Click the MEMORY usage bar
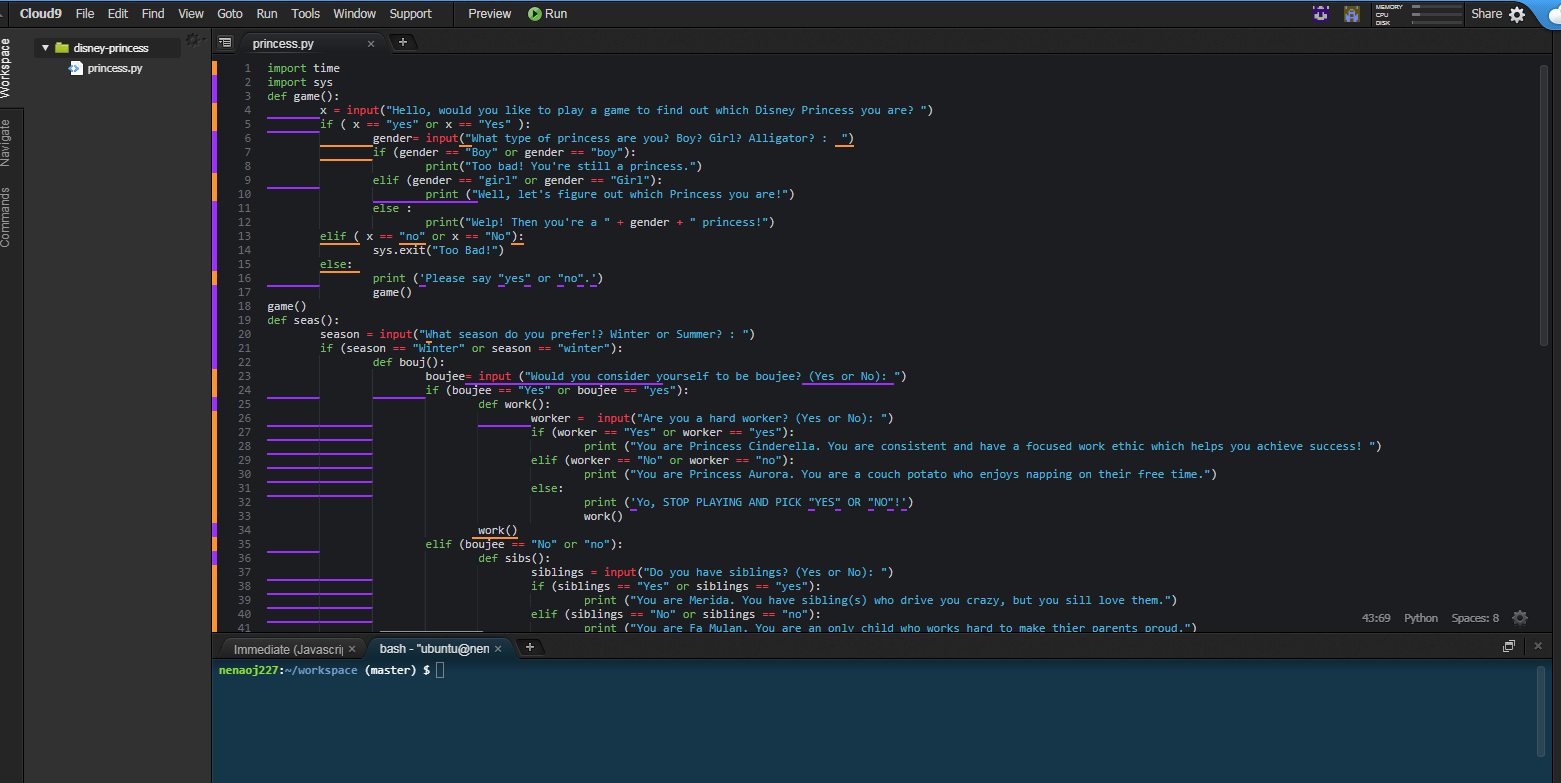1561x783 pixels. tap(1436, 7)
